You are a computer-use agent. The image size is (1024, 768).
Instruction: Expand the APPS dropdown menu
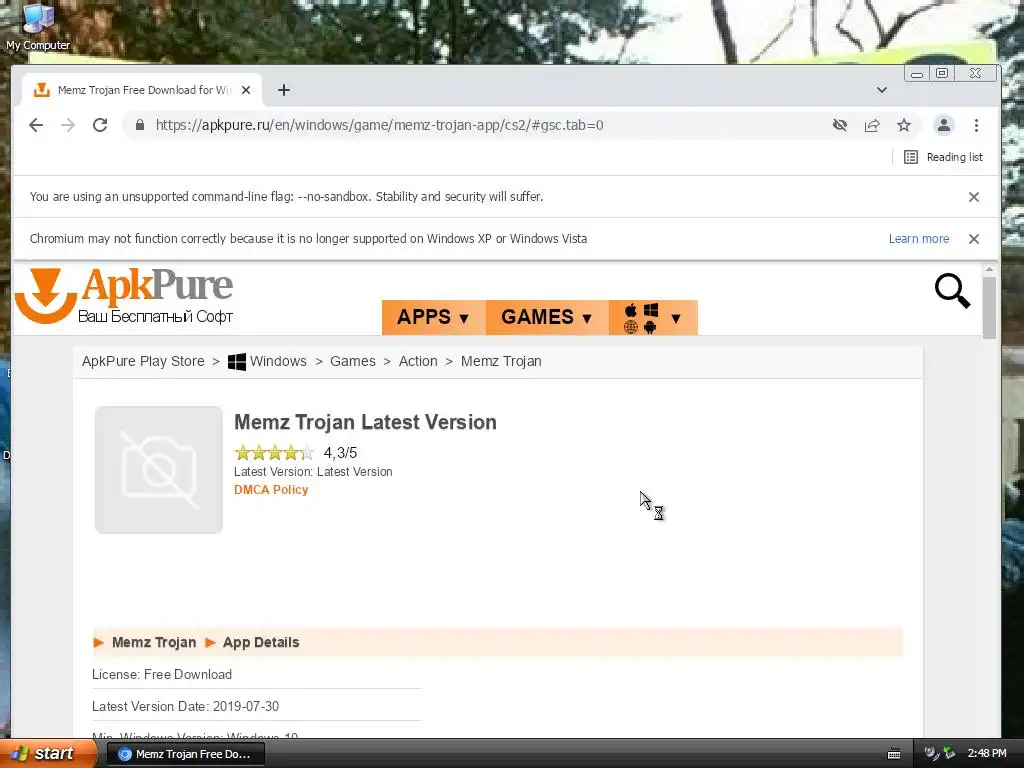[434, 317]
